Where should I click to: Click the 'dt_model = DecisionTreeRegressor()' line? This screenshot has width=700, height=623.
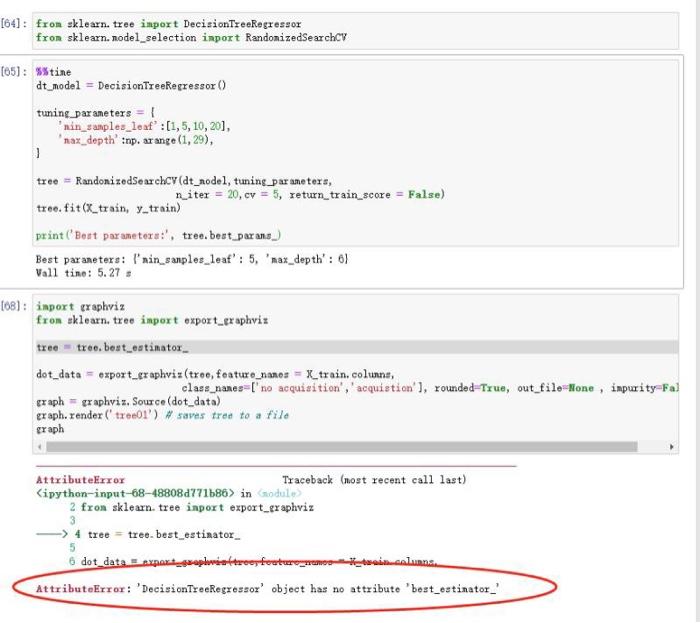coord(131,86)
